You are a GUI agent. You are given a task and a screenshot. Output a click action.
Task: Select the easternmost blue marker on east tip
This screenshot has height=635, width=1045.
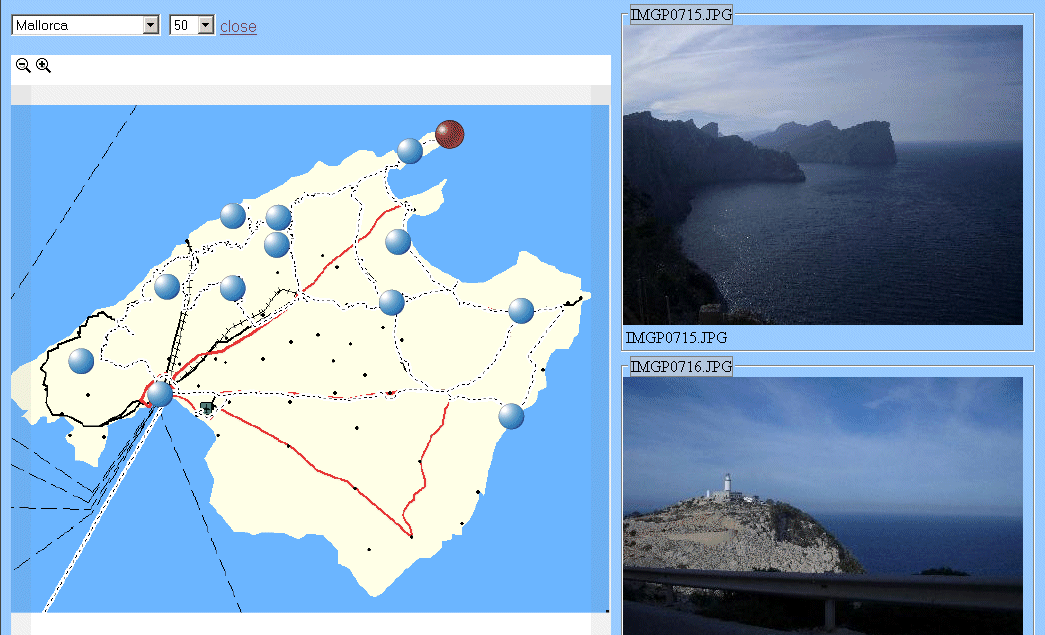pos(521,311)
